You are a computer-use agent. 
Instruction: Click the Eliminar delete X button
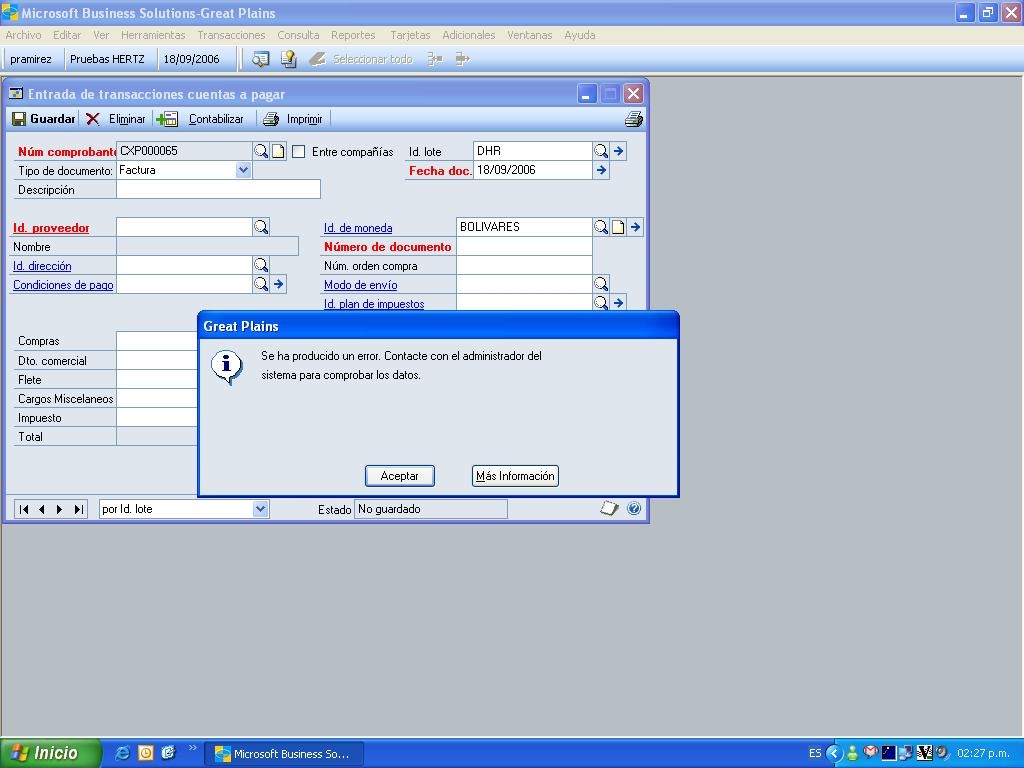coord(116,119)
